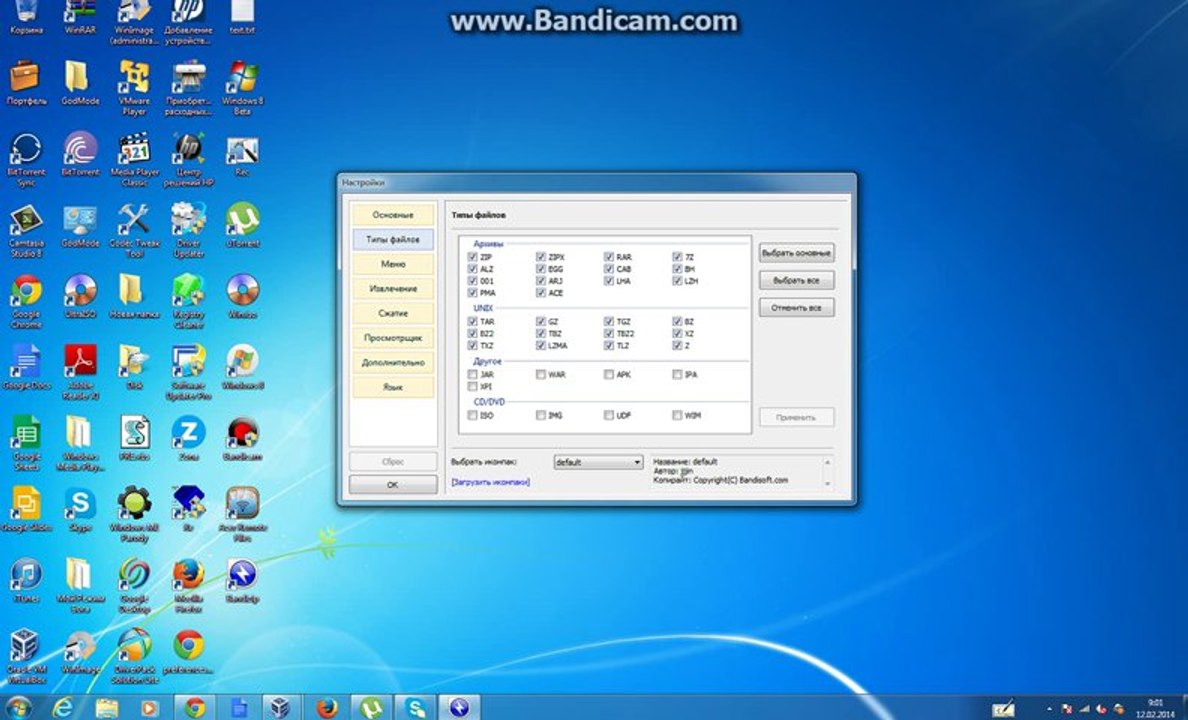Screen dimensions: 1188x720
Task: Select the Портфель briefcase icon
Action: tap(26, 83)
